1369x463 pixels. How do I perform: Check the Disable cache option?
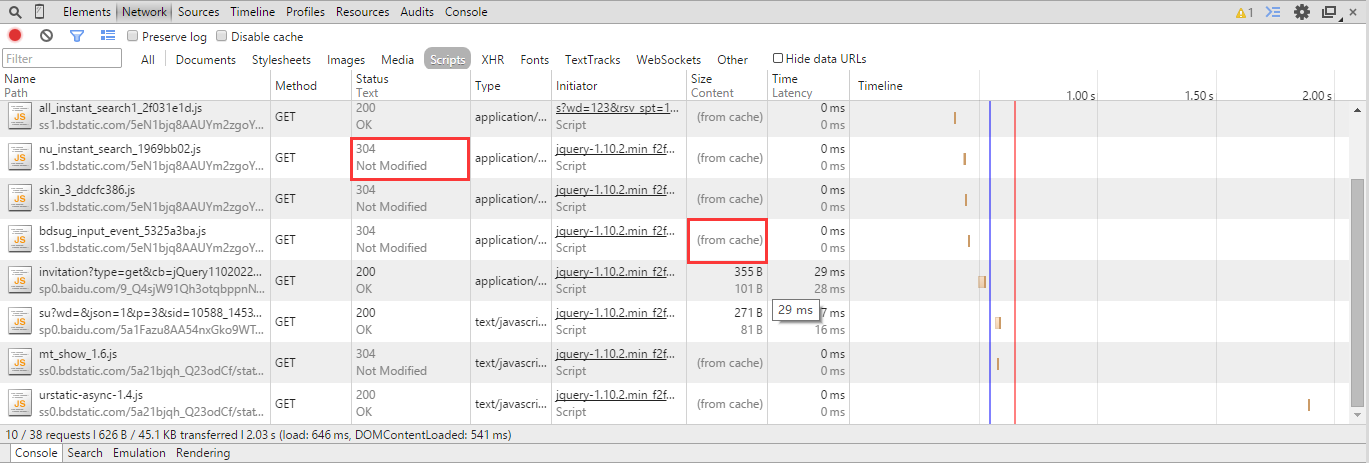pyautogui.click(x=222, y=37)
